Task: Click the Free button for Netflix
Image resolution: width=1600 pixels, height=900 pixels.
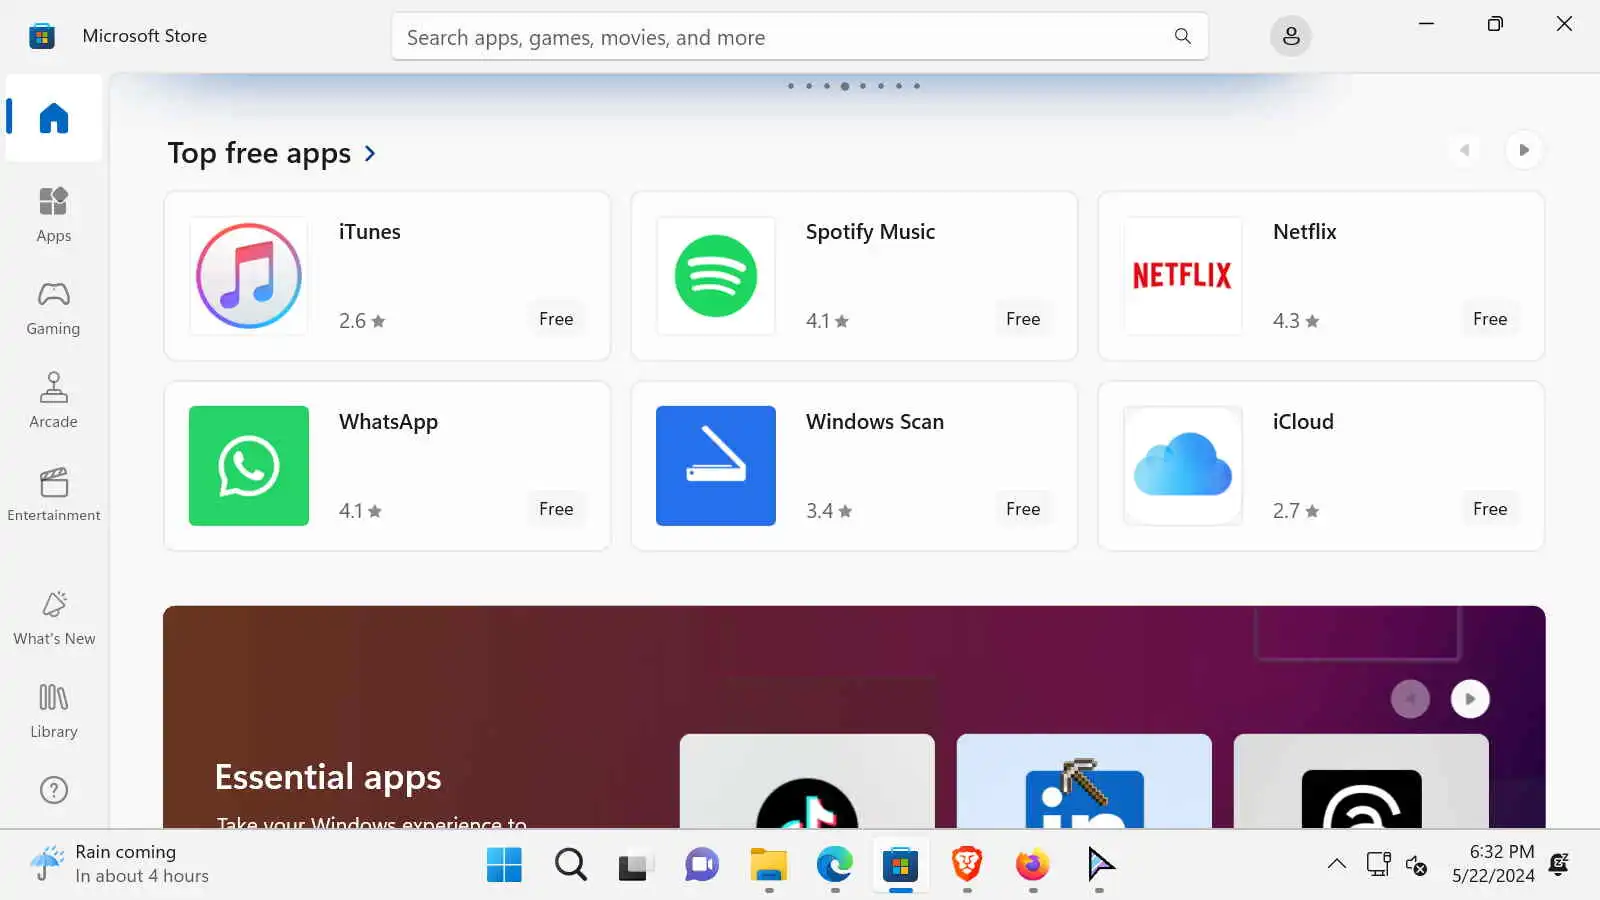Action: pos(1490,319)
